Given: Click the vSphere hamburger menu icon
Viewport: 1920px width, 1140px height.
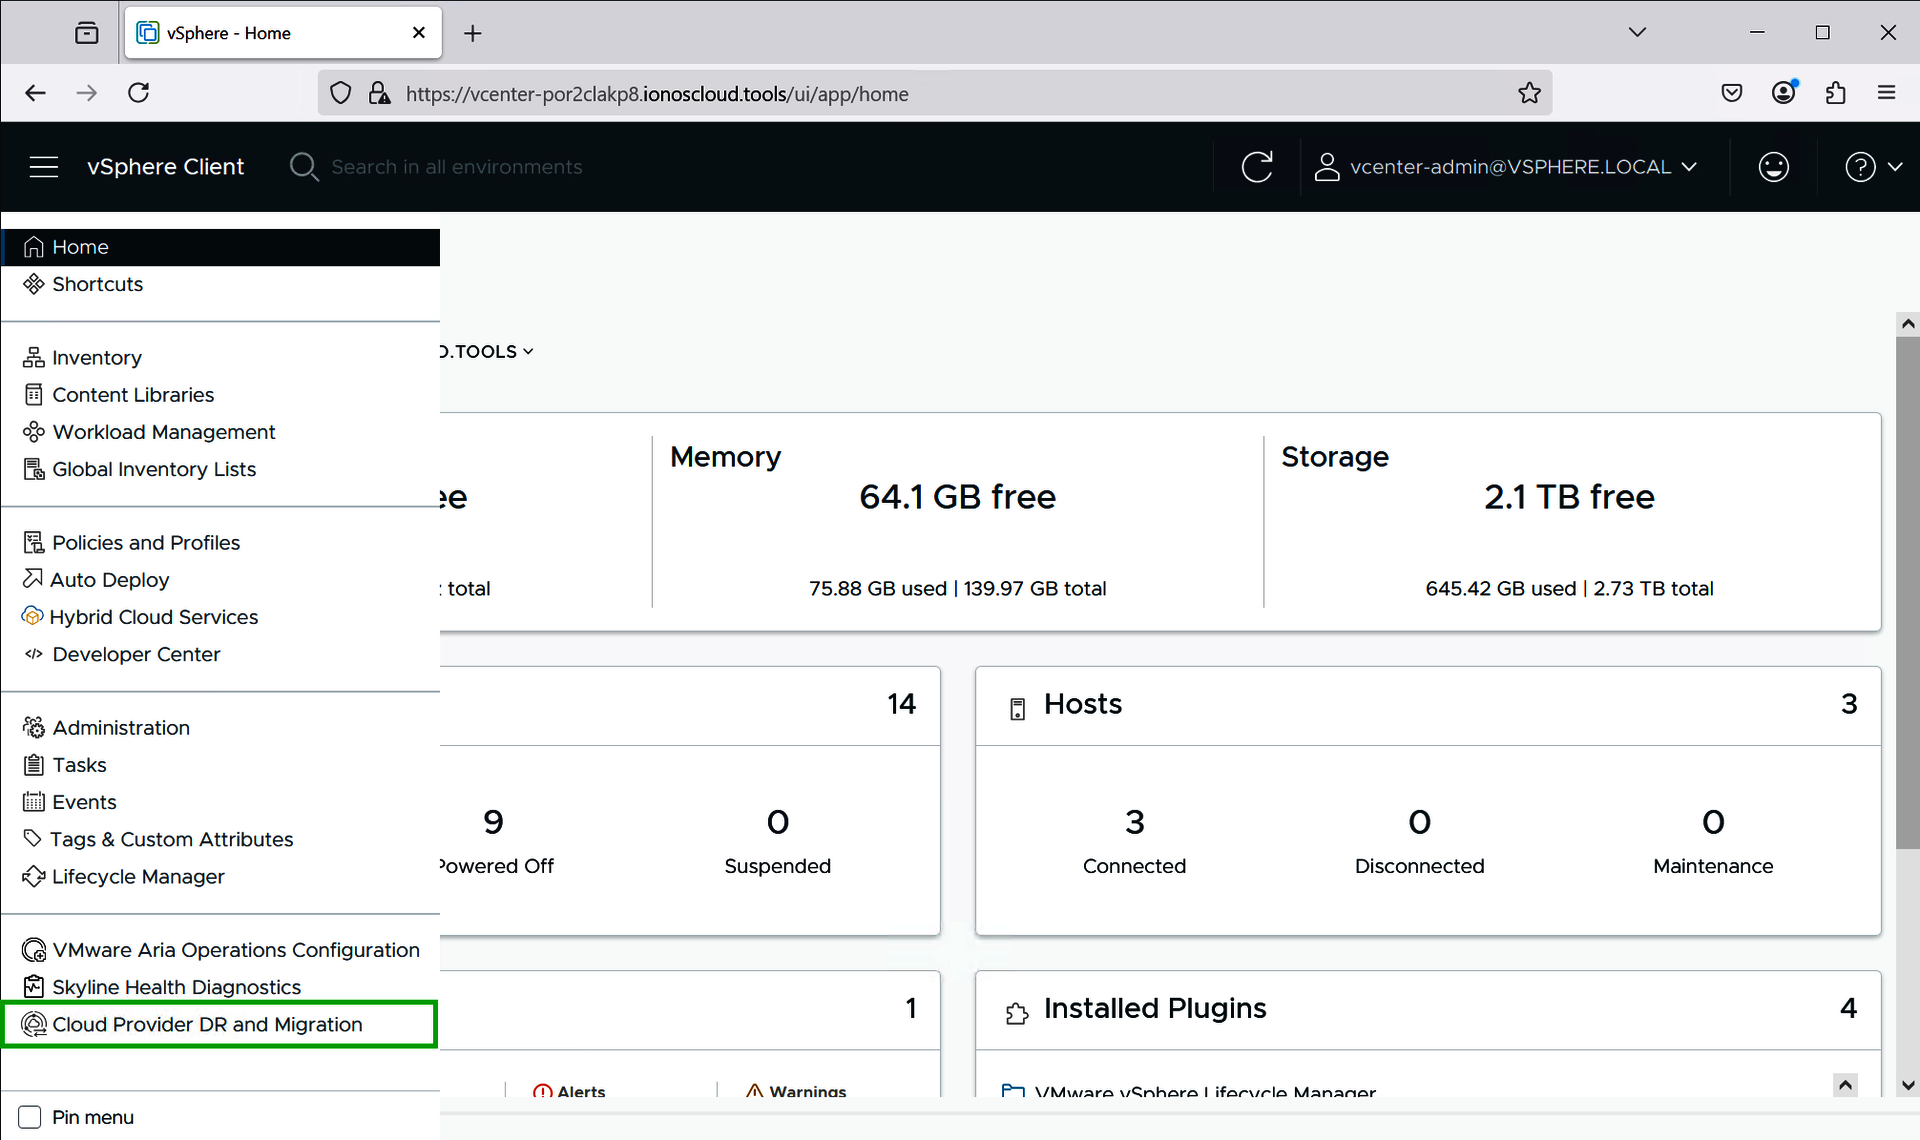Looking at the screenshot, I should pos(44,167).
